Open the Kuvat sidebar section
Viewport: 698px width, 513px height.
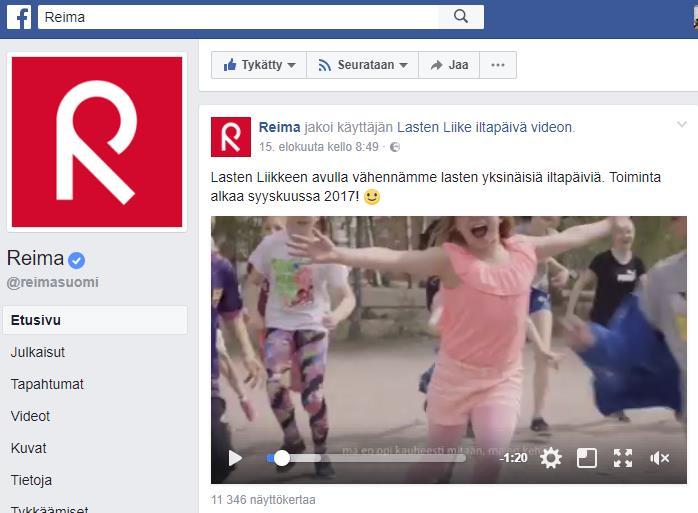[x=28, y=448]
